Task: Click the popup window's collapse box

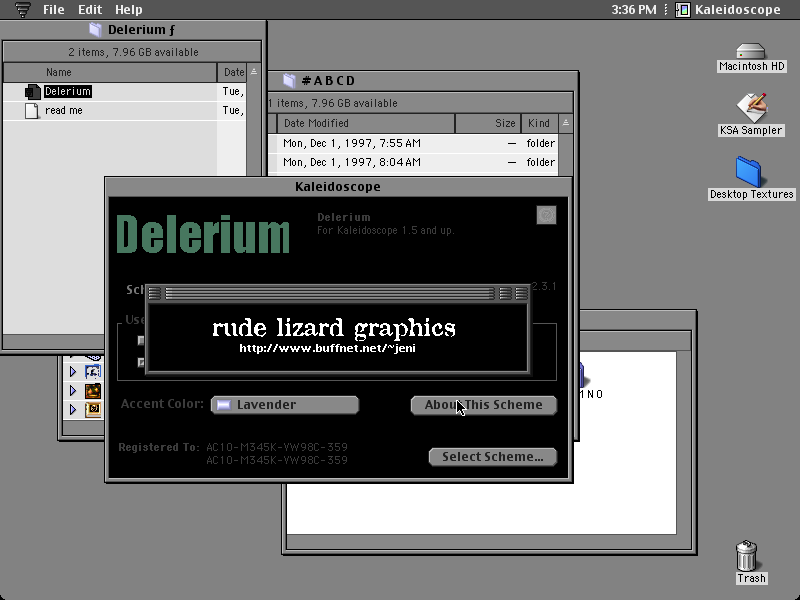Action: tap(521, 293)
